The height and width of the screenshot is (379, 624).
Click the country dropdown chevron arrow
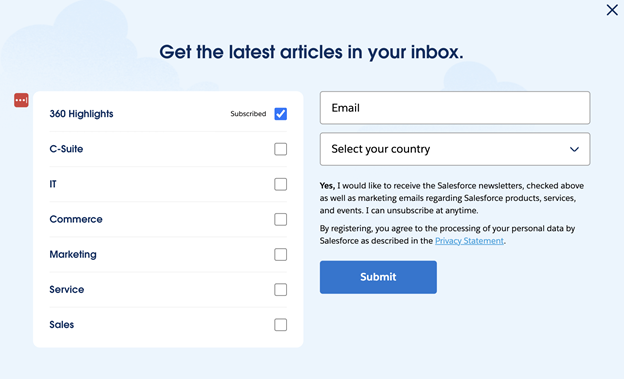574,149
